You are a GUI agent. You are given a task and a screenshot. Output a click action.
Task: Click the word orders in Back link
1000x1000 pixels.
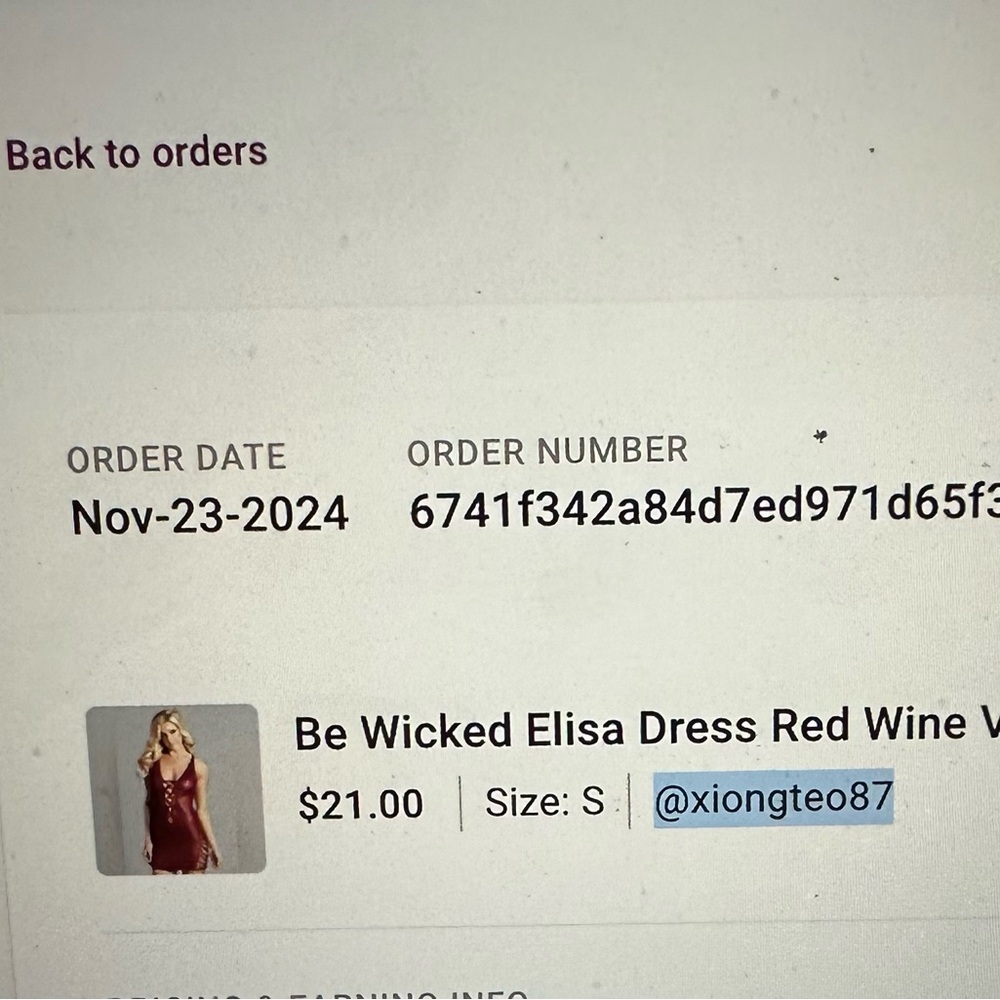pyautogui.click(x=210, y=152)
